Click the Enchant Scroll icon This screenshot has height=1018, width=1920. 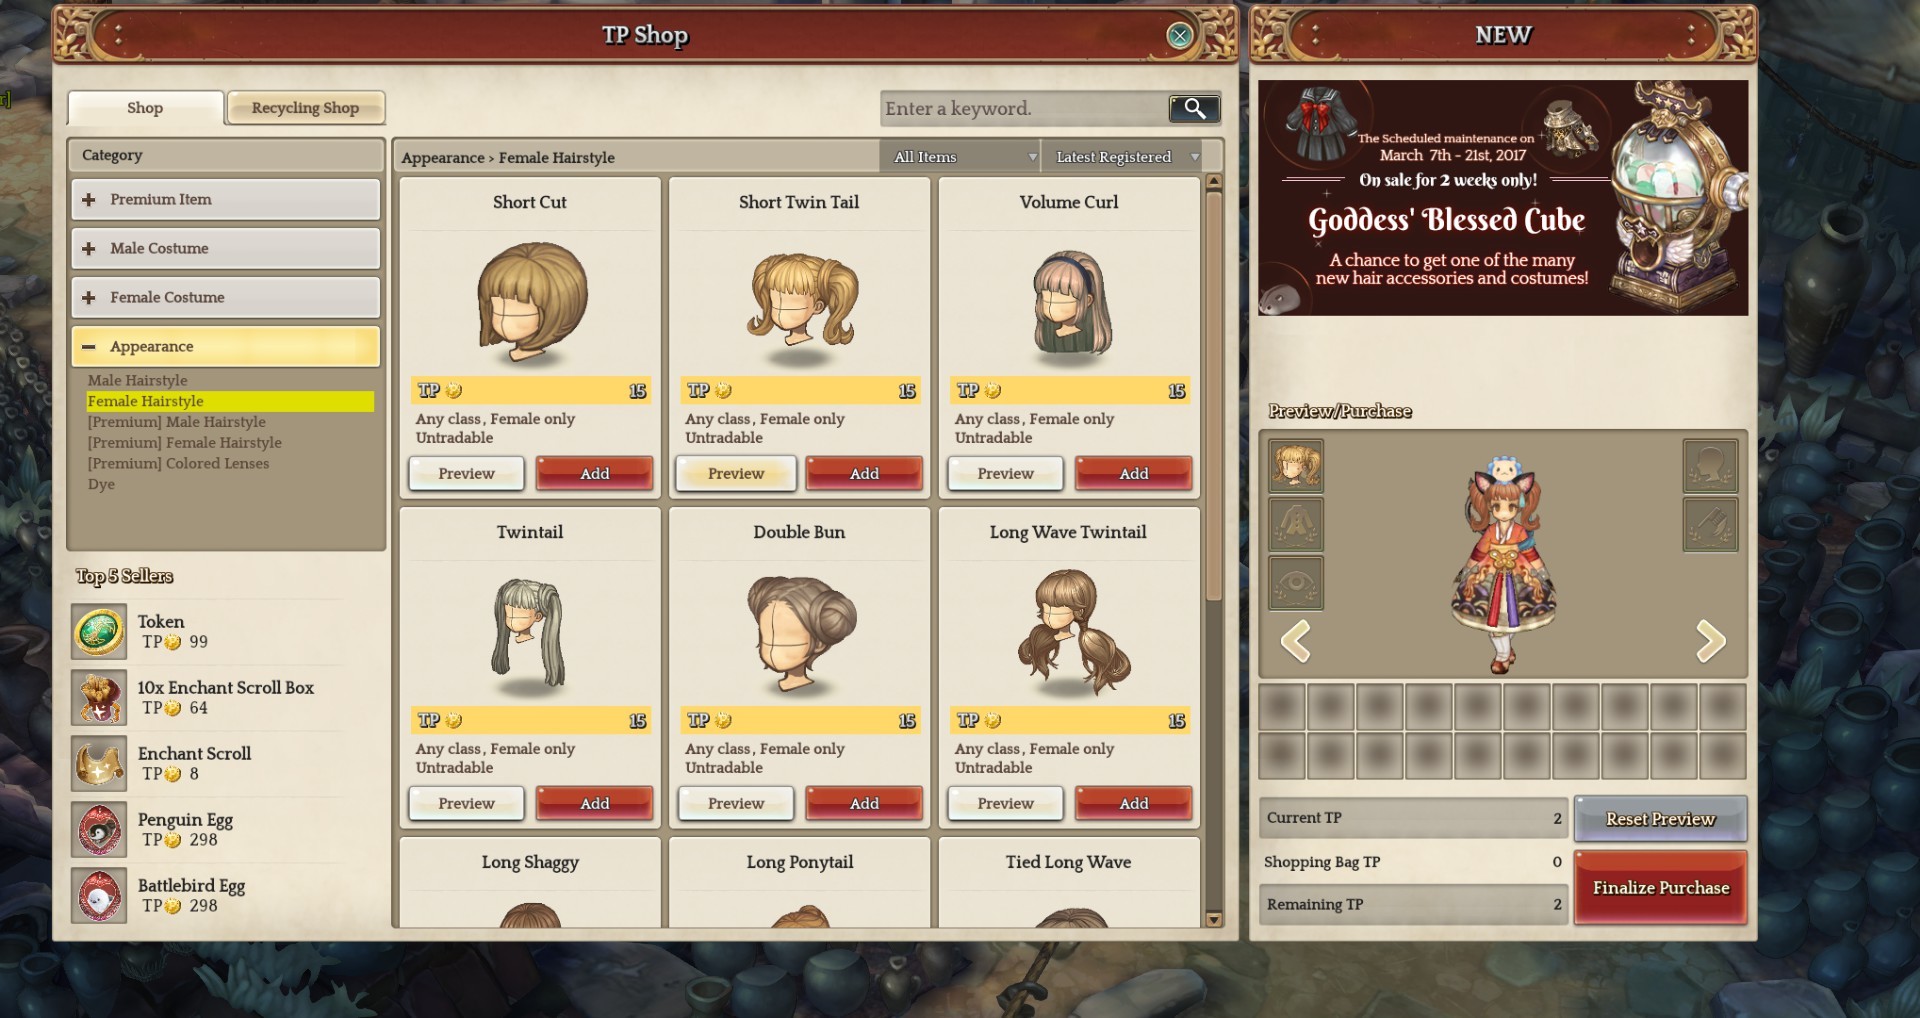coord(99,764)
